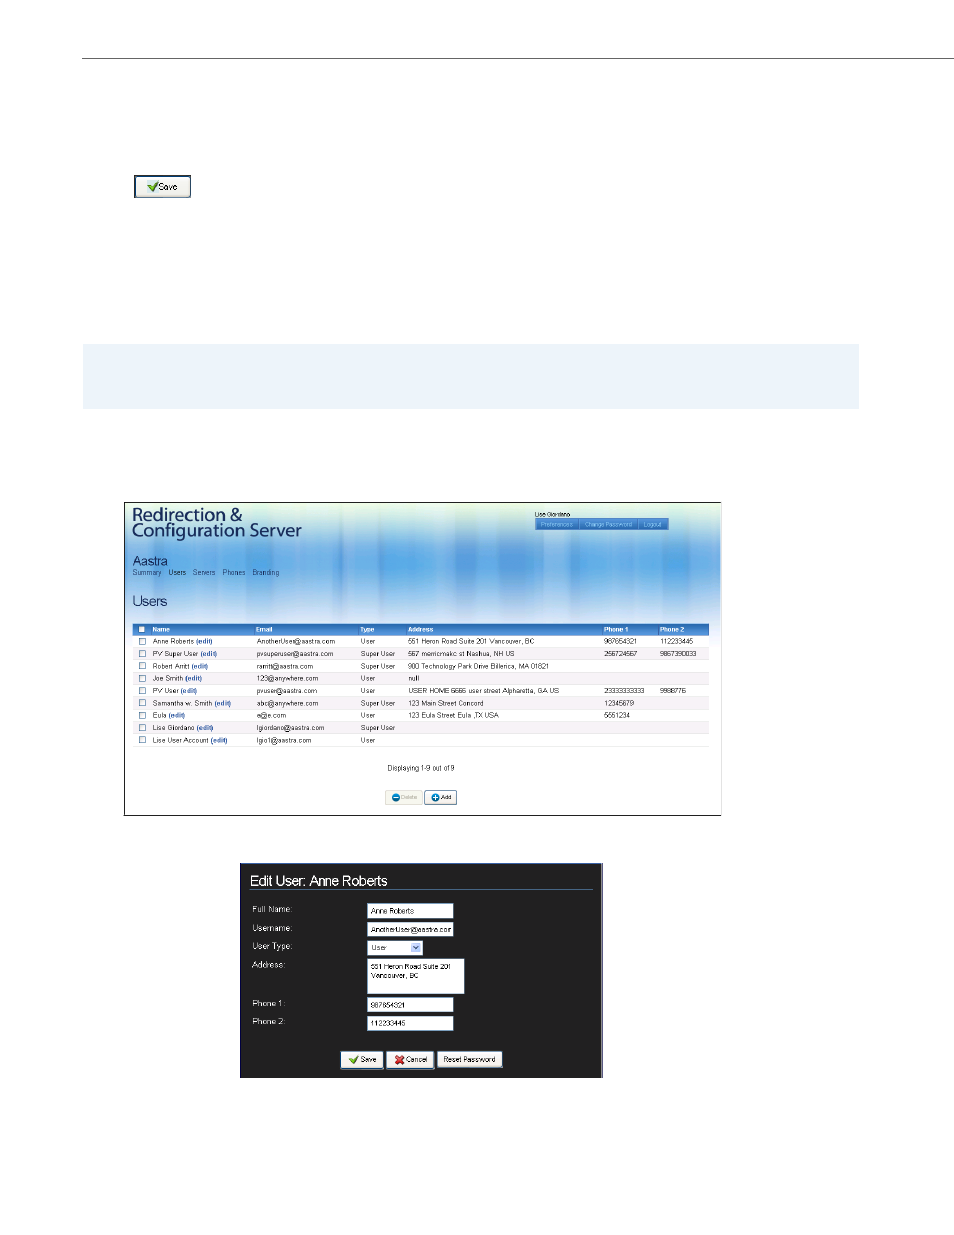Click the phone number 23333333333
This screenshot has height=1235, width=954.
click(x=624, y=691)
